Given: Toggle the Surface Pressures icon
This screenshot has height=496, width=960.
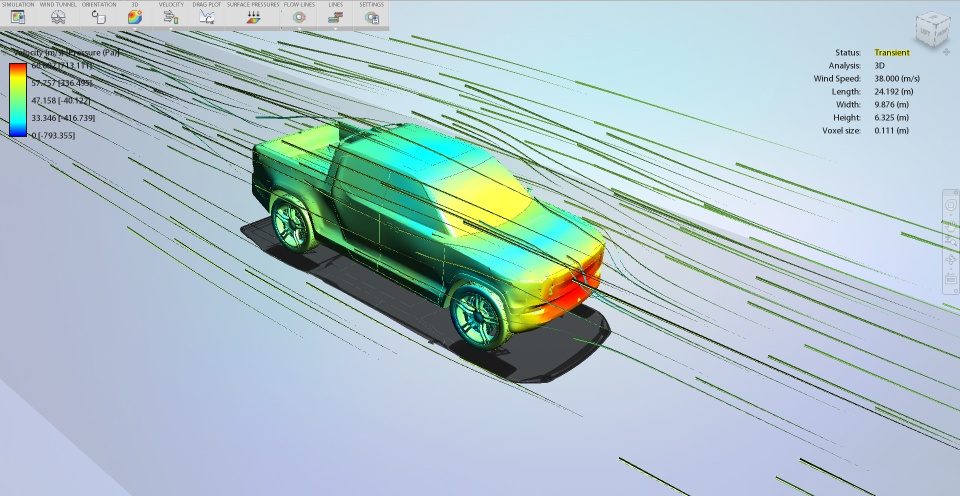Looking at the screenshot, I should click(x=253, y=17).
